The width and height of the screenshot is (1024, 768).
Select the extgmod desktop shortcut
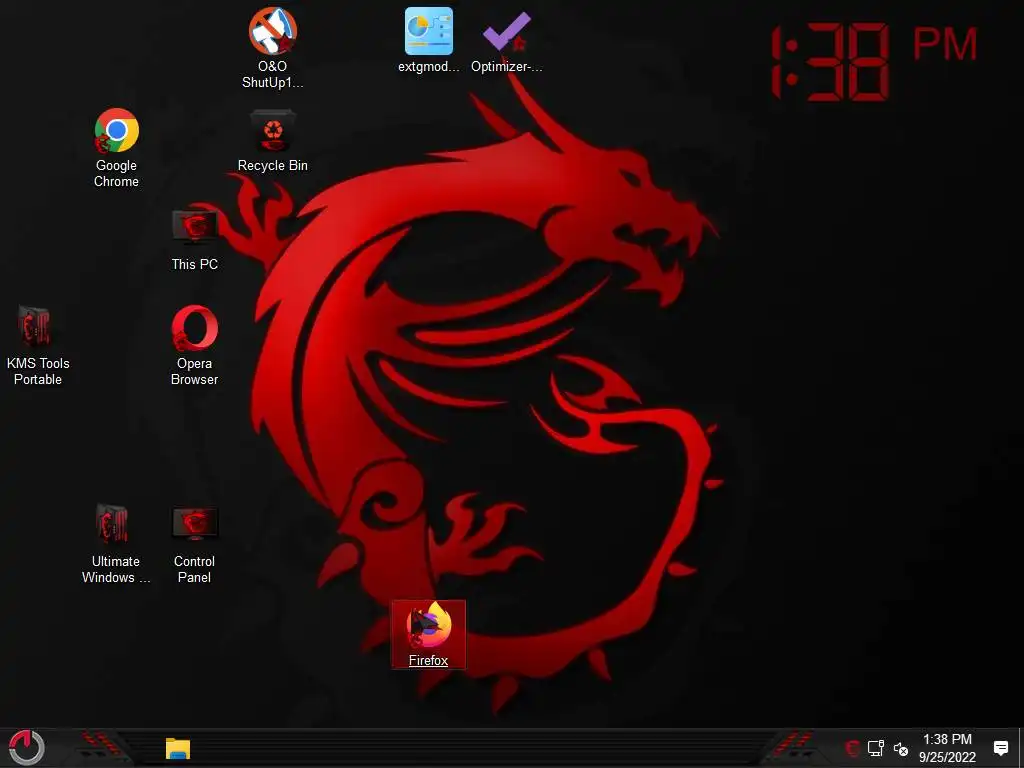[428, 40]
